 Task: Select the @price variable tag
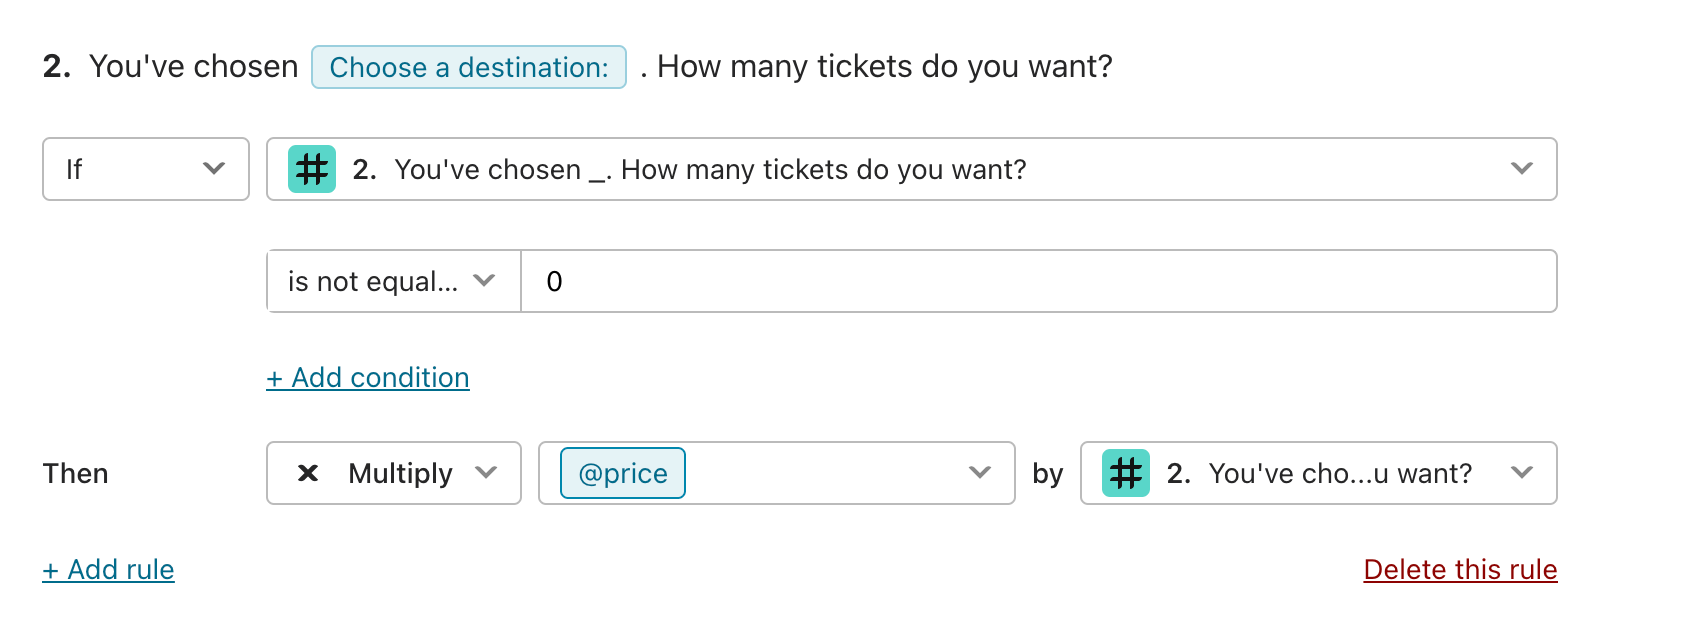click(x=623, y=473)
